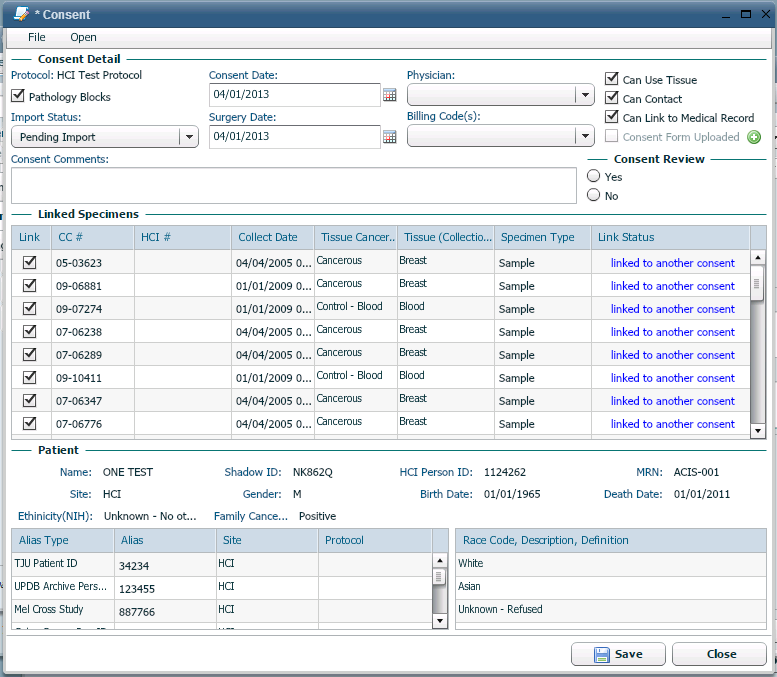Image resolution: width=777 pixels, height=677 pixels.
Task: Click the alias table scrollbar thumb
Action: click(x=439, y=576)
